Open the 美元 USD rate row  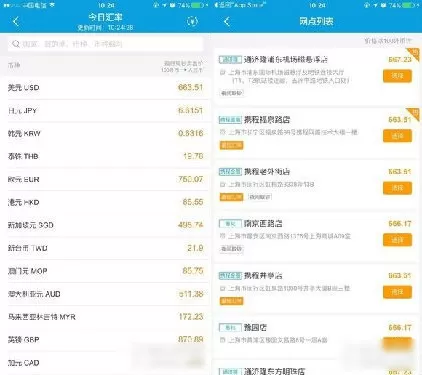105,88
